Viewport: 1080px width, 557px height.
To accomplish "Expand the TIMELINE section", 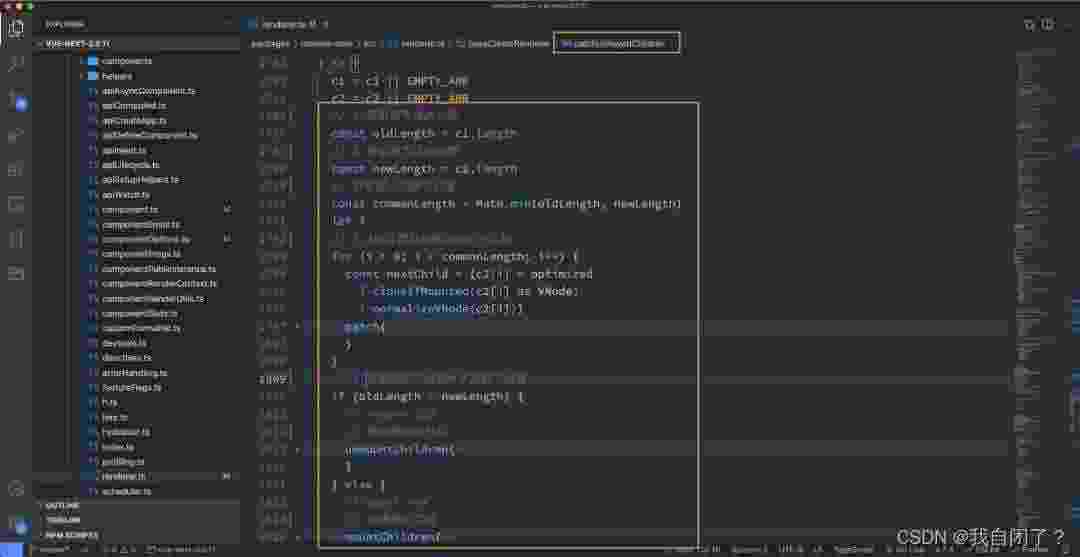I will [136, 520].
